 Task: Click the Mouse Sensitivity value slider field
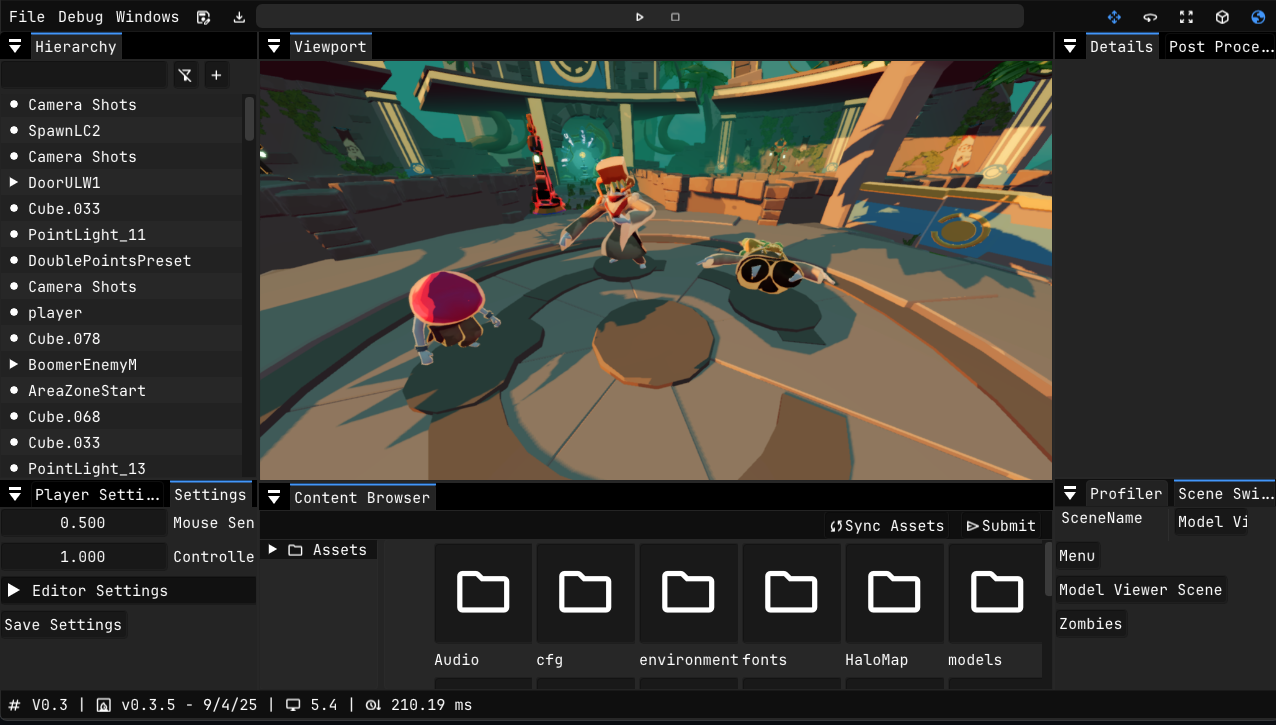pyautogui.click(x=83, y=523)
